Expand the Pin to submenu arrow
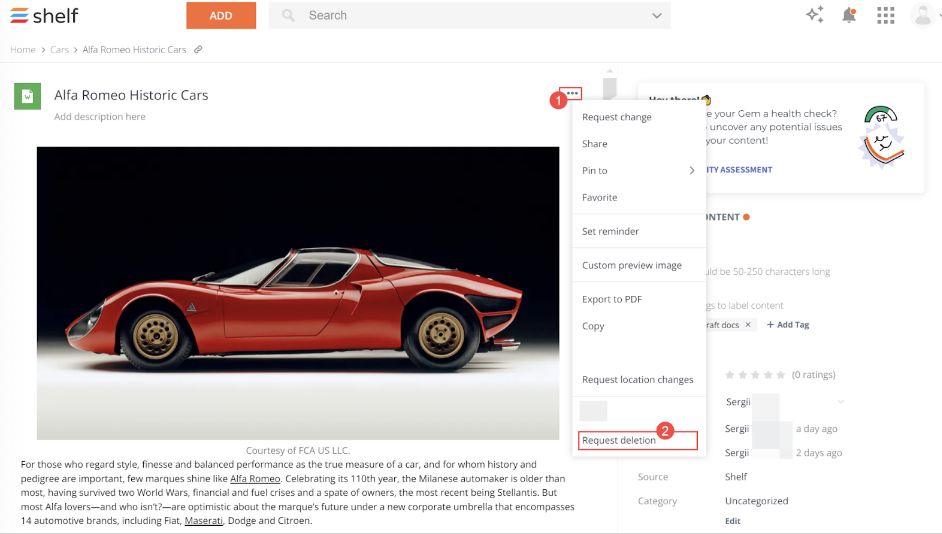 click(691, 171)
